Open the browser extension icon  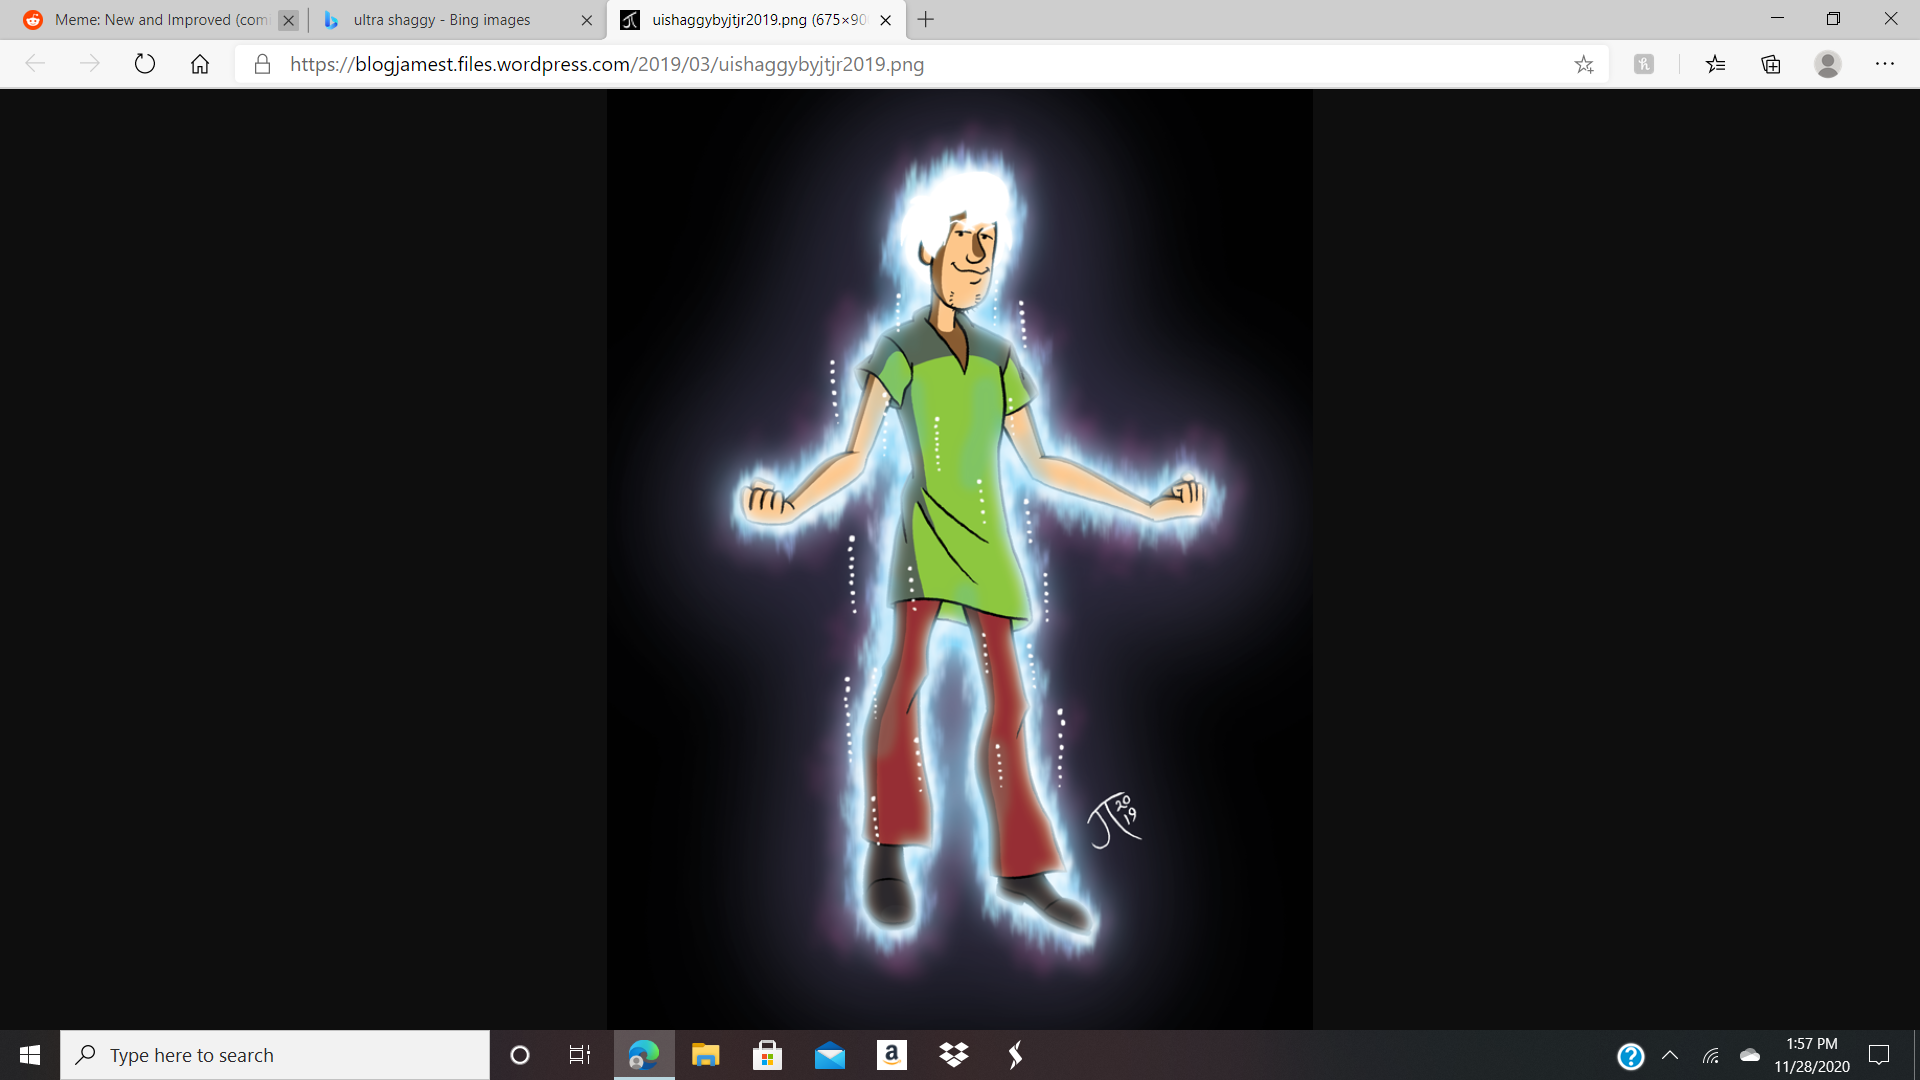pos(1644,64)
